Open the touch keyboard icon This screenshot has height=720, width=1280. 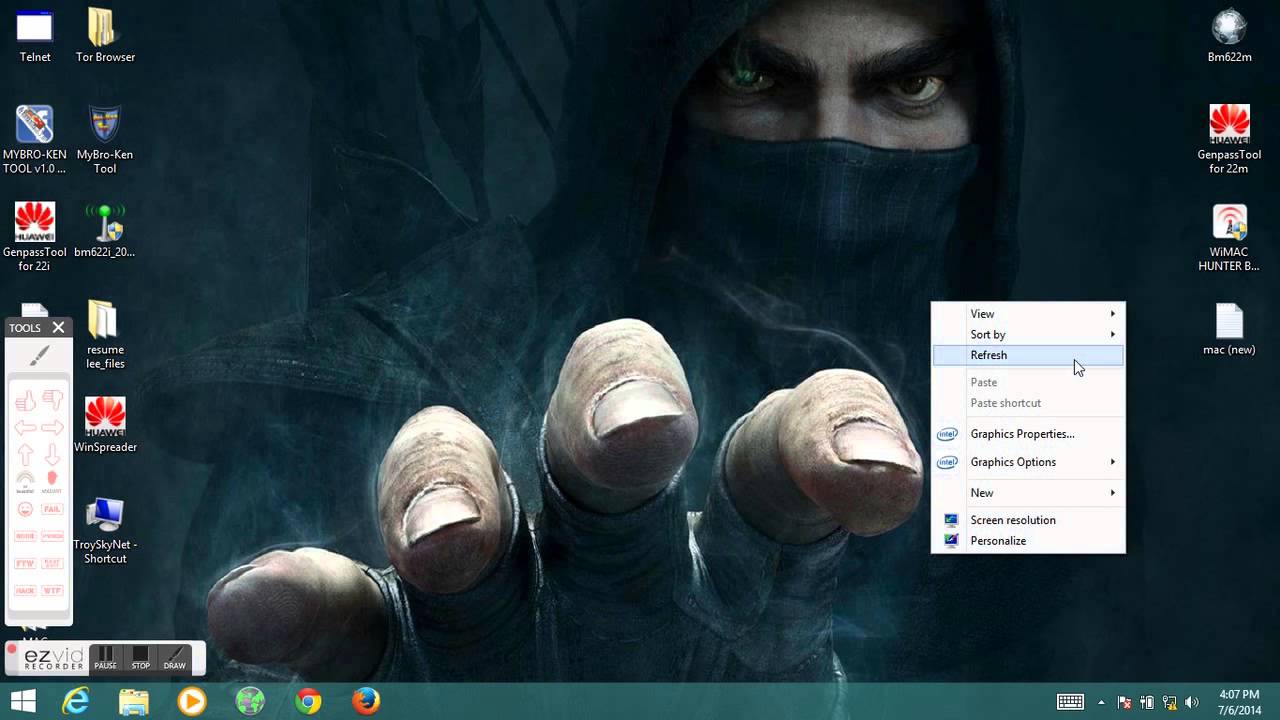[1070, 702]
